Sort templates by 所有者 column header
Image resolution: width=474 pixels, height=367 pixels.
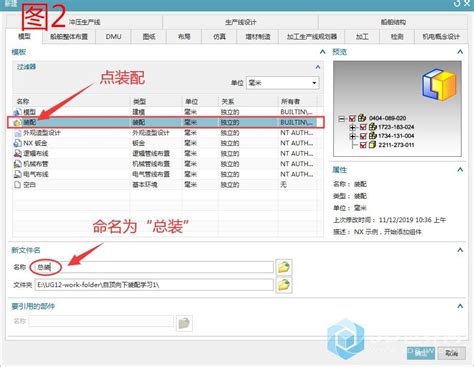[297, 101]
